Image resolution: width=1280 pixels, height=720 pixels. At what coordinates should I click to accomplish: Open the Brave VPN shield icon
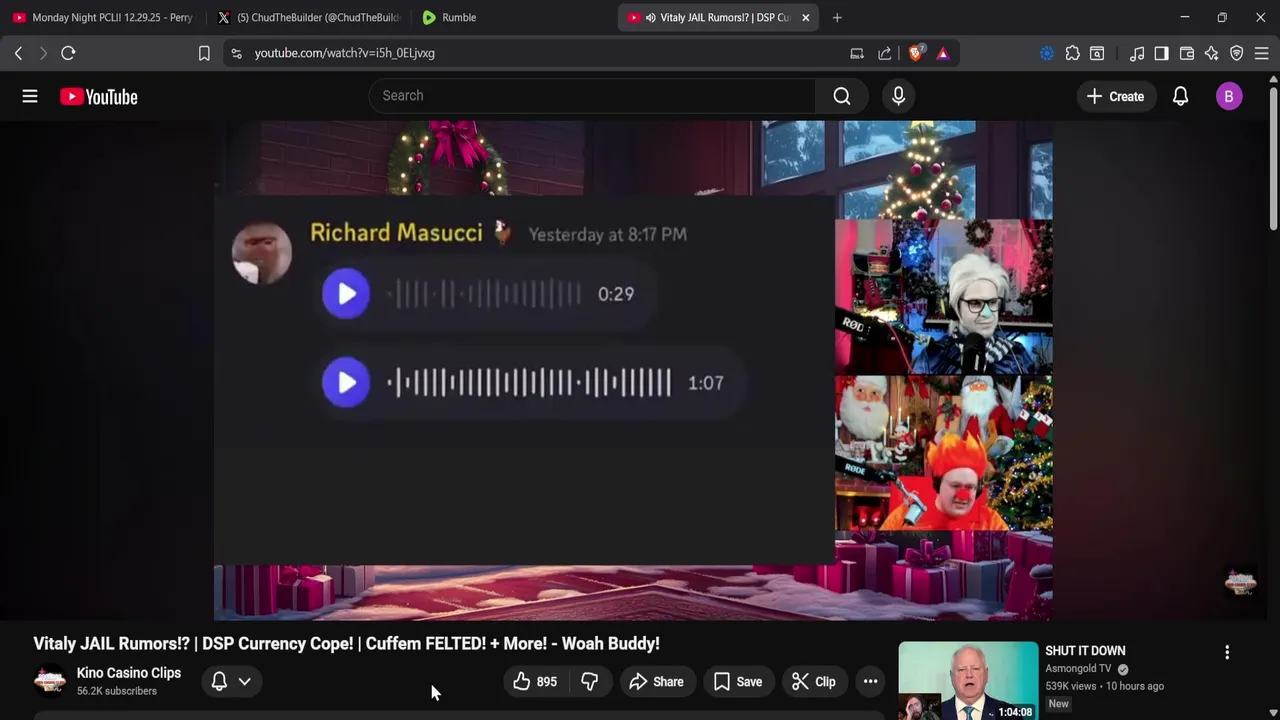pos(1237,53)
